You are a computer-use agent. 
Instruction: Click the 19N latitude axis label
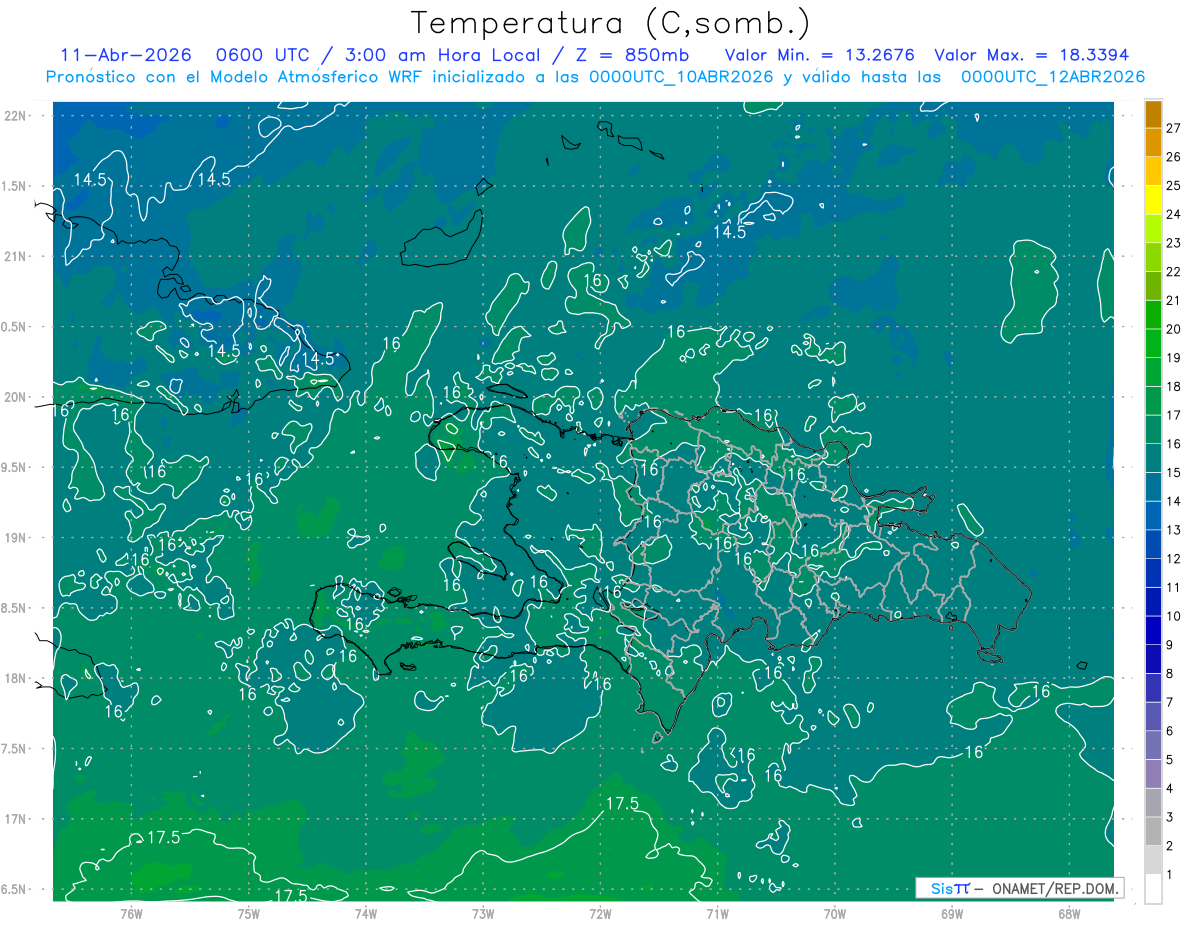click(x=16, y=538)
